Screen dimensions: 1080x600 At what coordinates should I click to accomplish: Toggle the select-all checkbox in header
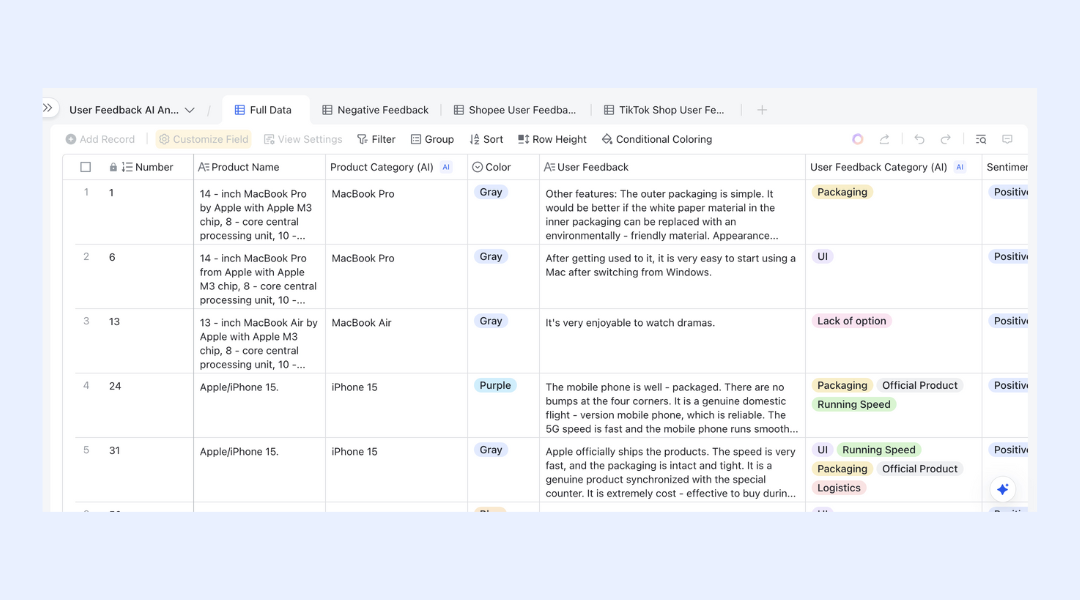[x=85, y=167]
